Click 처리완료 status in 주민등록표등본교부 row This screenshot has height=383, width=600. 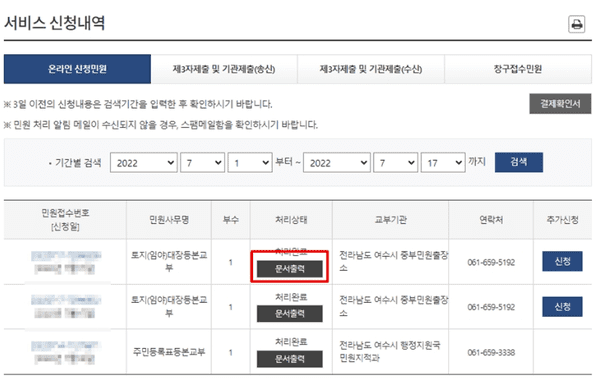291,342
